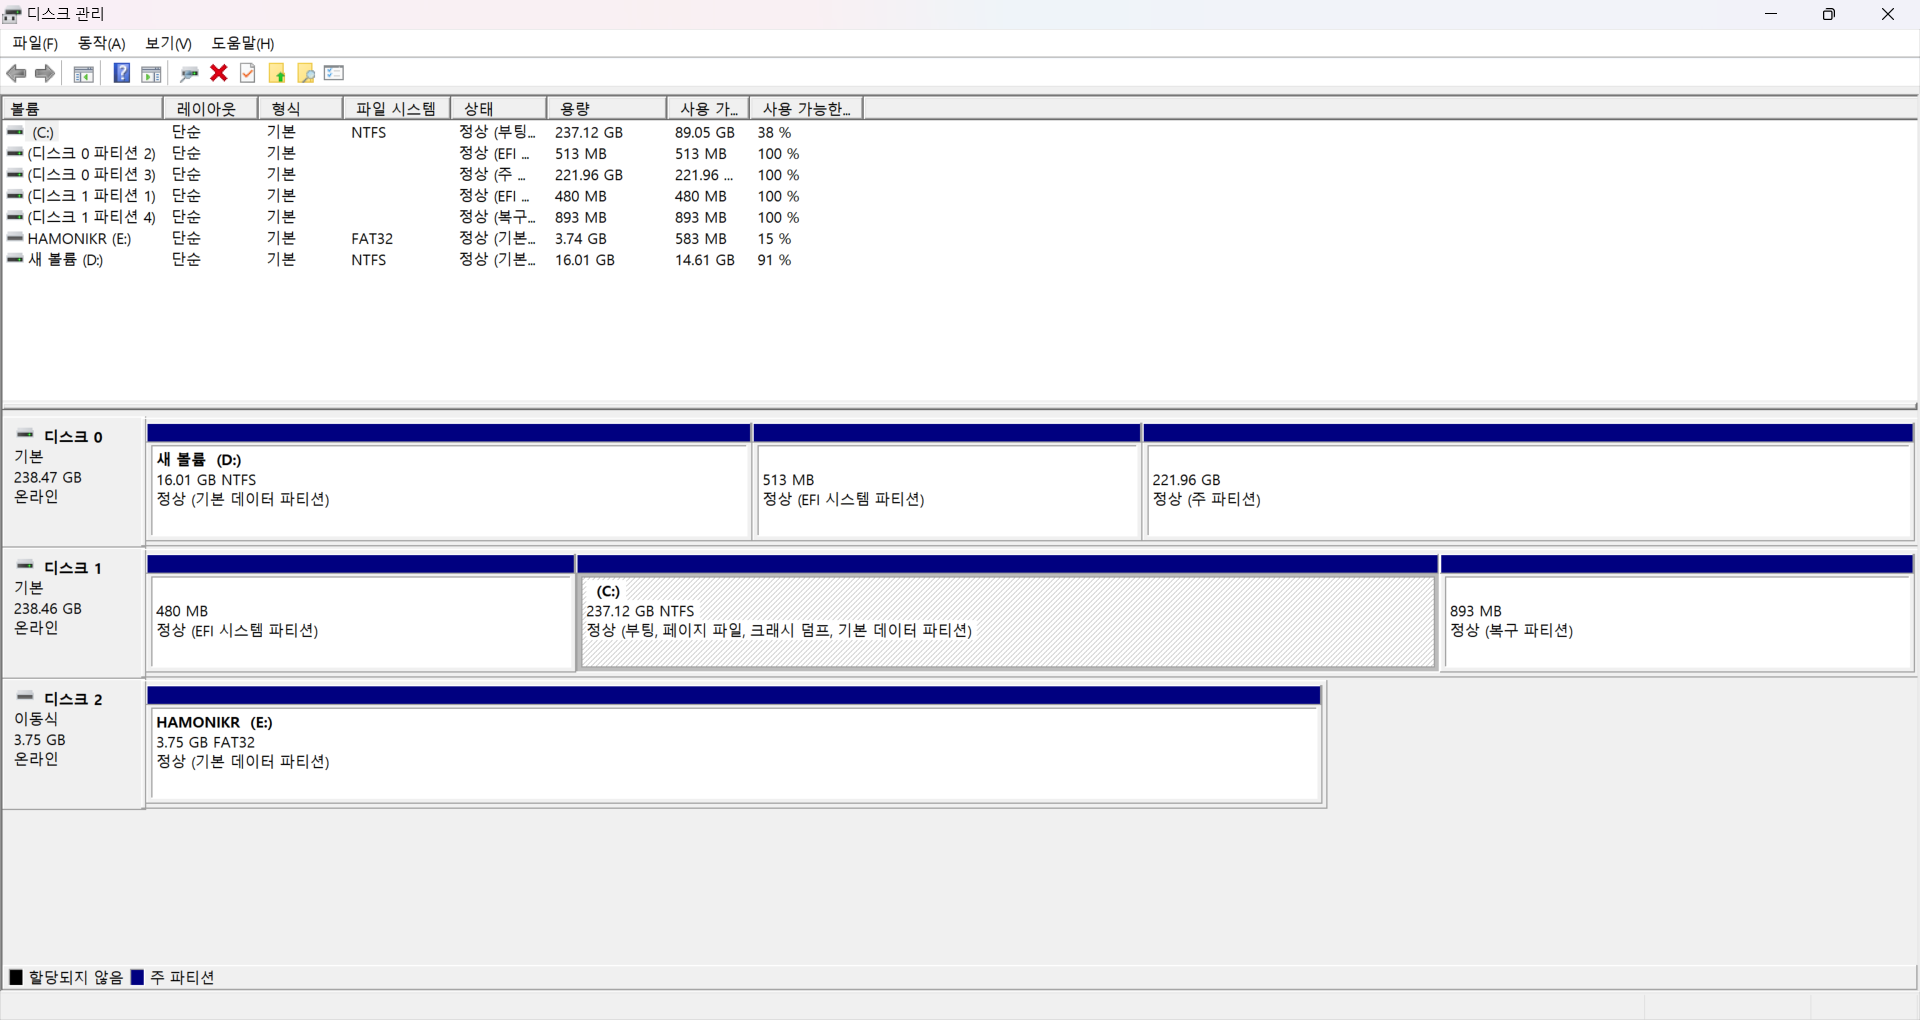Click the red X delete icon
The image size is (1920, 1020).
(219, 73)
